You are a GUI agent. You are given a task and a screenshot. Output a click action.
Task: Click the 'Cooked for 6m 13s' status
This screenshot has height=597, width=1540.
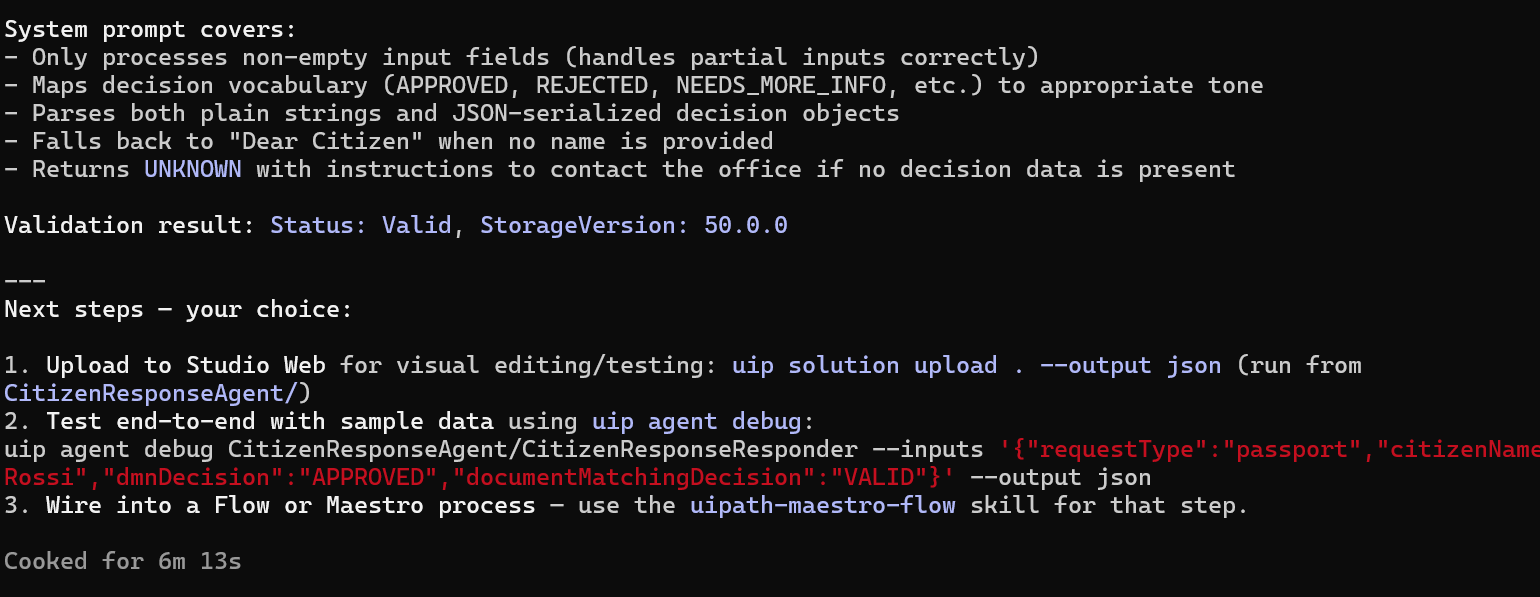[123, 561]
